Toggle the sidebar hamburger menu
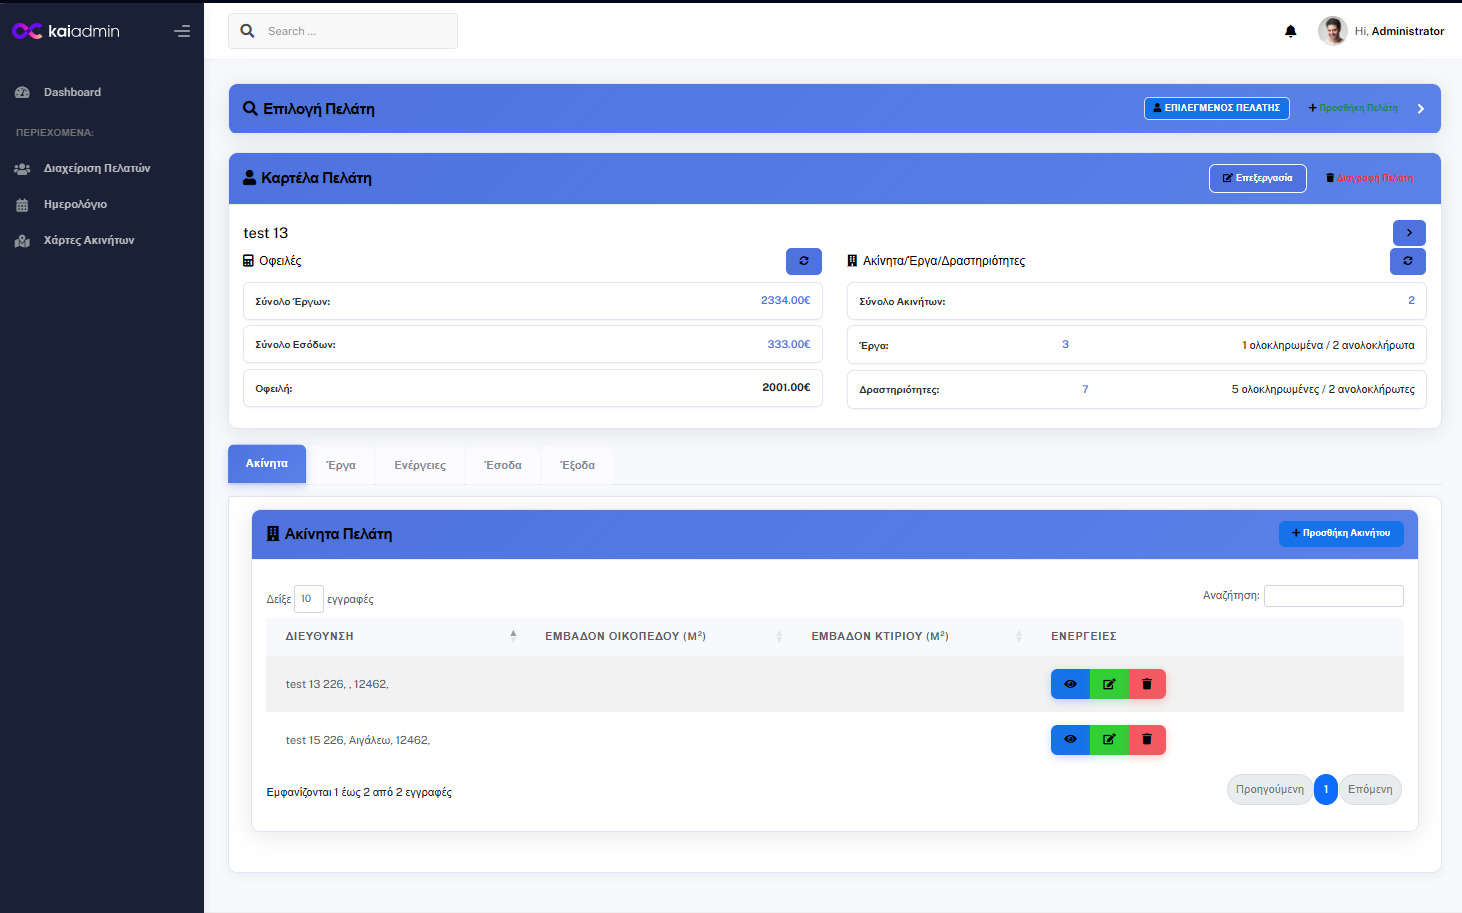The width and height of the screenshot is (1462, 913). tap(182, 32)
